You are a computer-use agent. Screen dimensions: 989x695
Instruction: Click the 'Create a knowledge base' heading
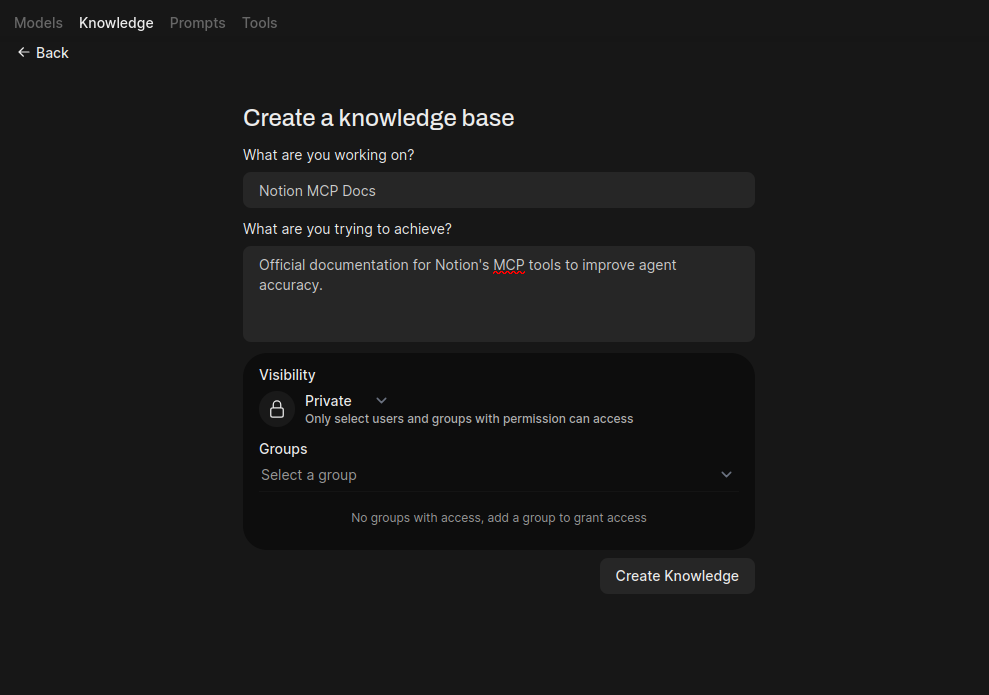click(x=378, y=117)
